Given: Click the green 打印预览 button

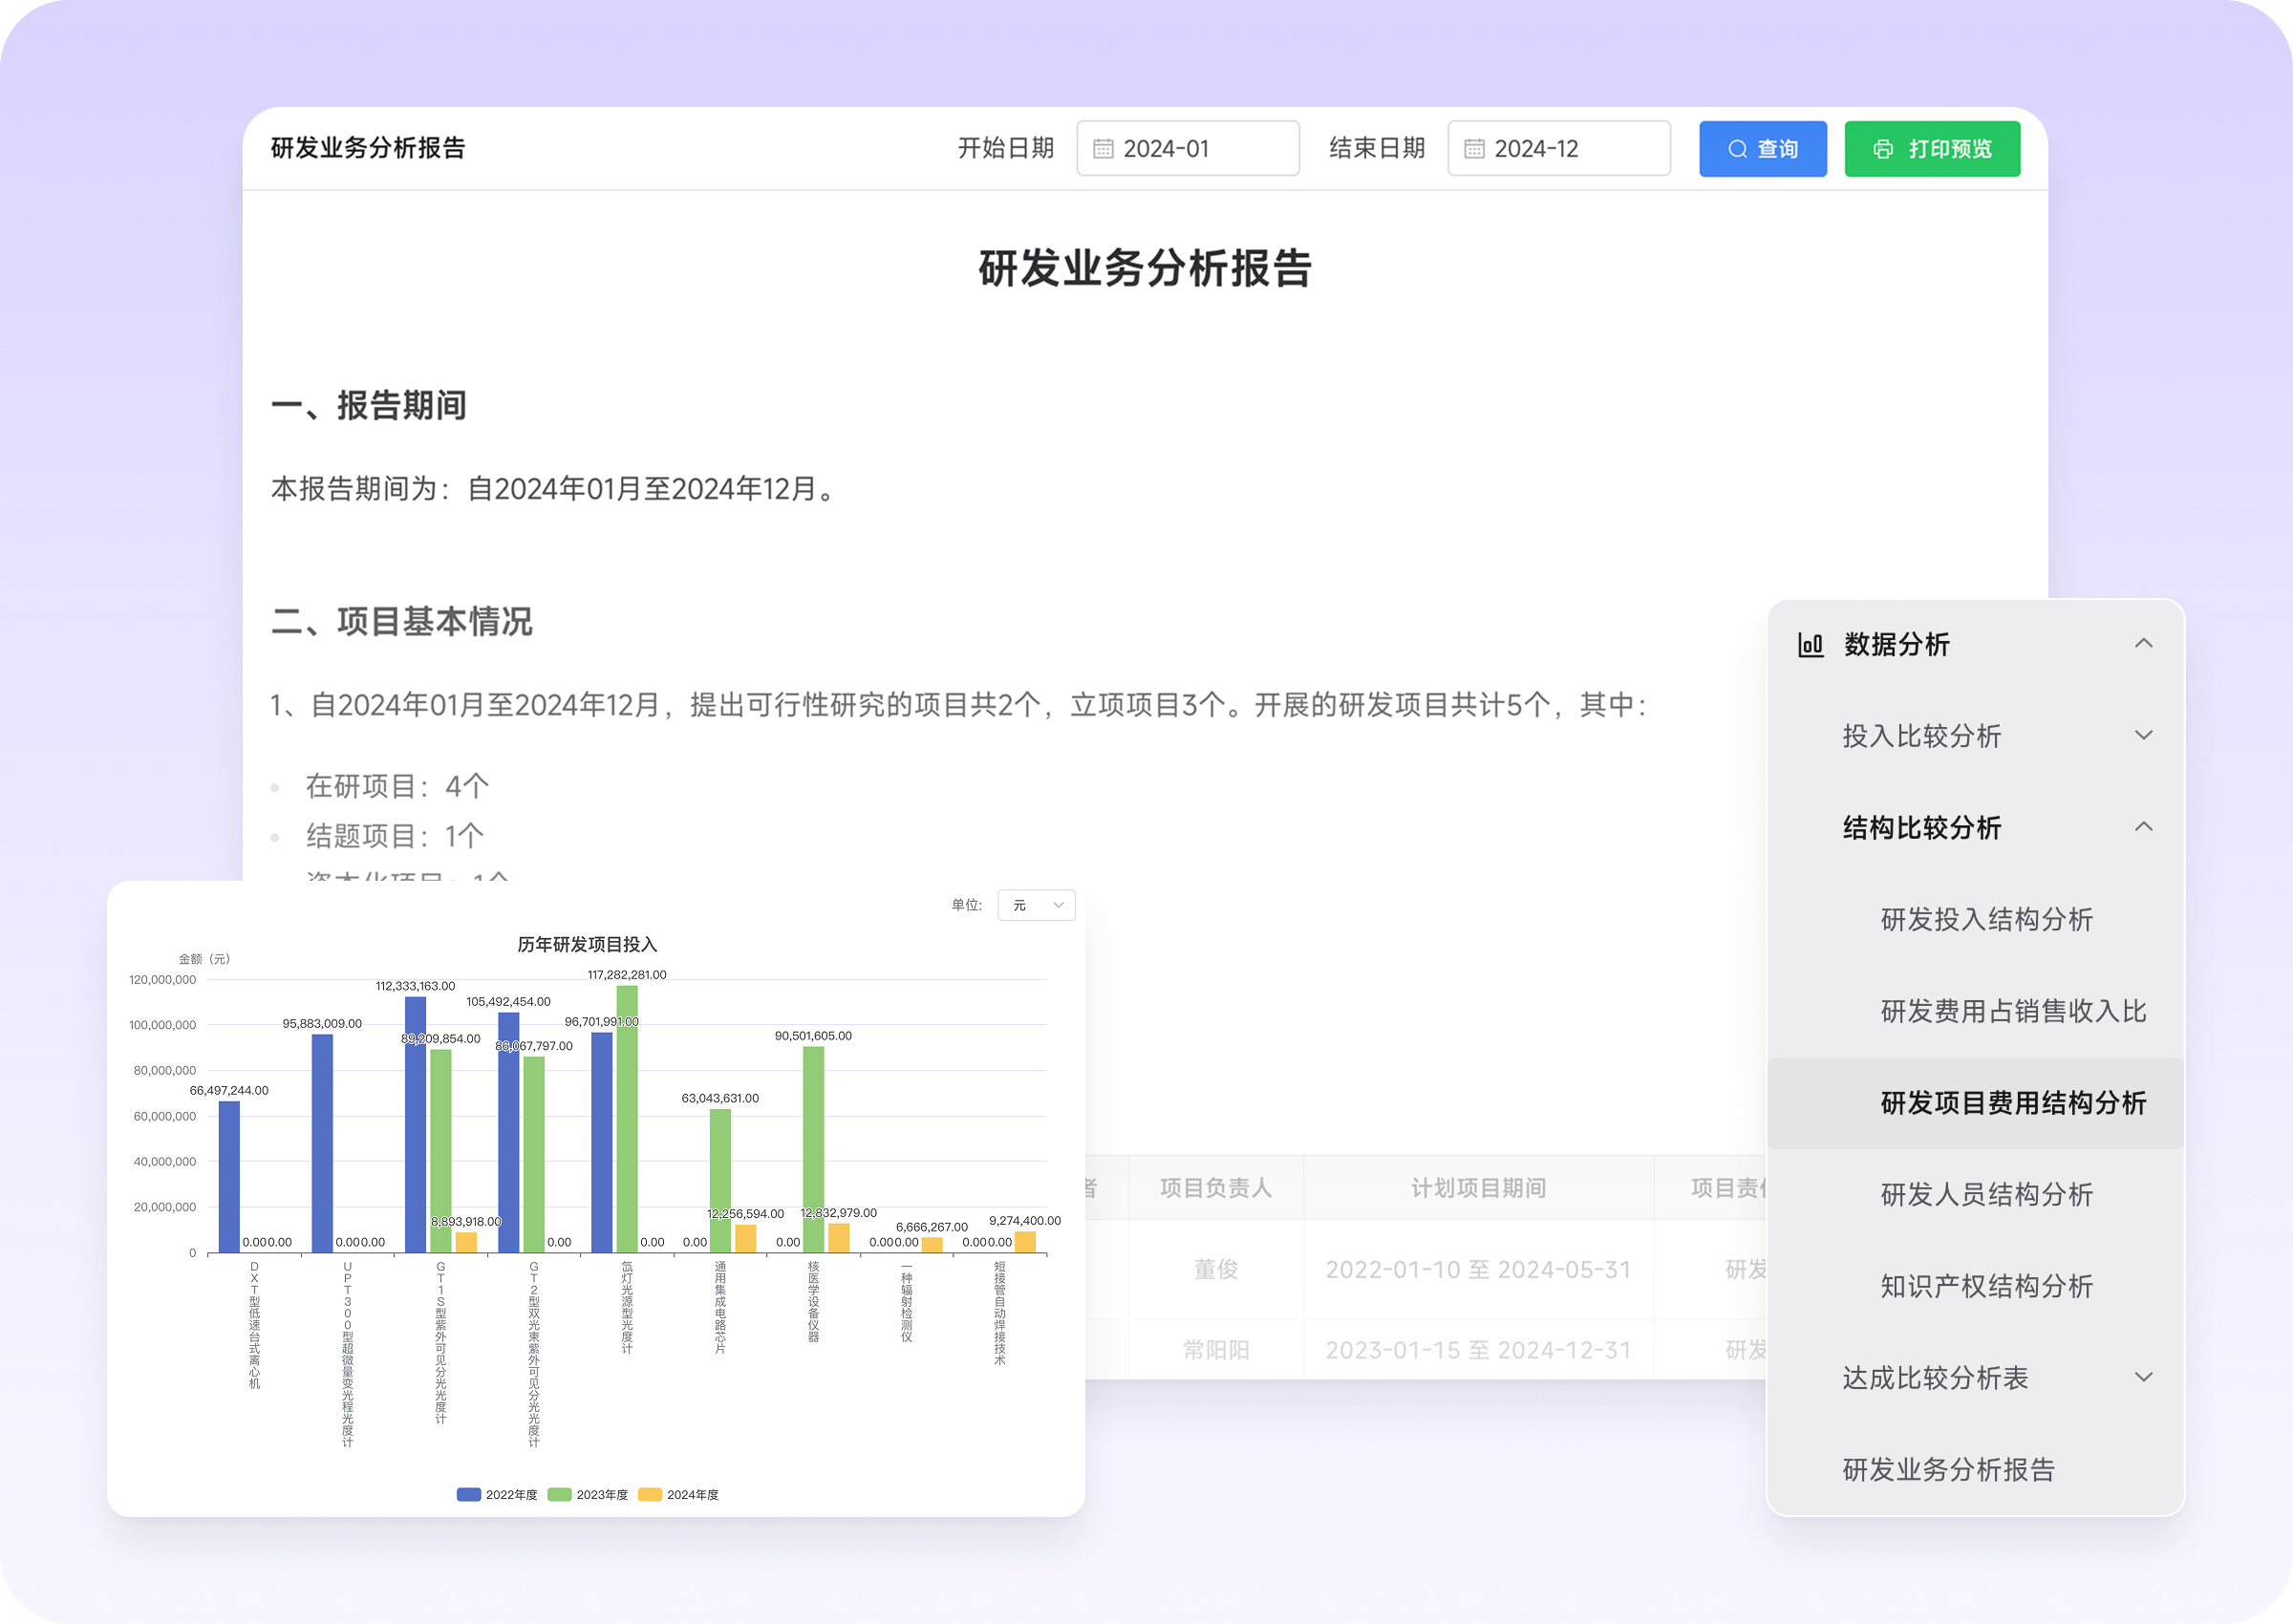Looking at the screenshot, I should pyautogui.click(x=1931, y=149).
